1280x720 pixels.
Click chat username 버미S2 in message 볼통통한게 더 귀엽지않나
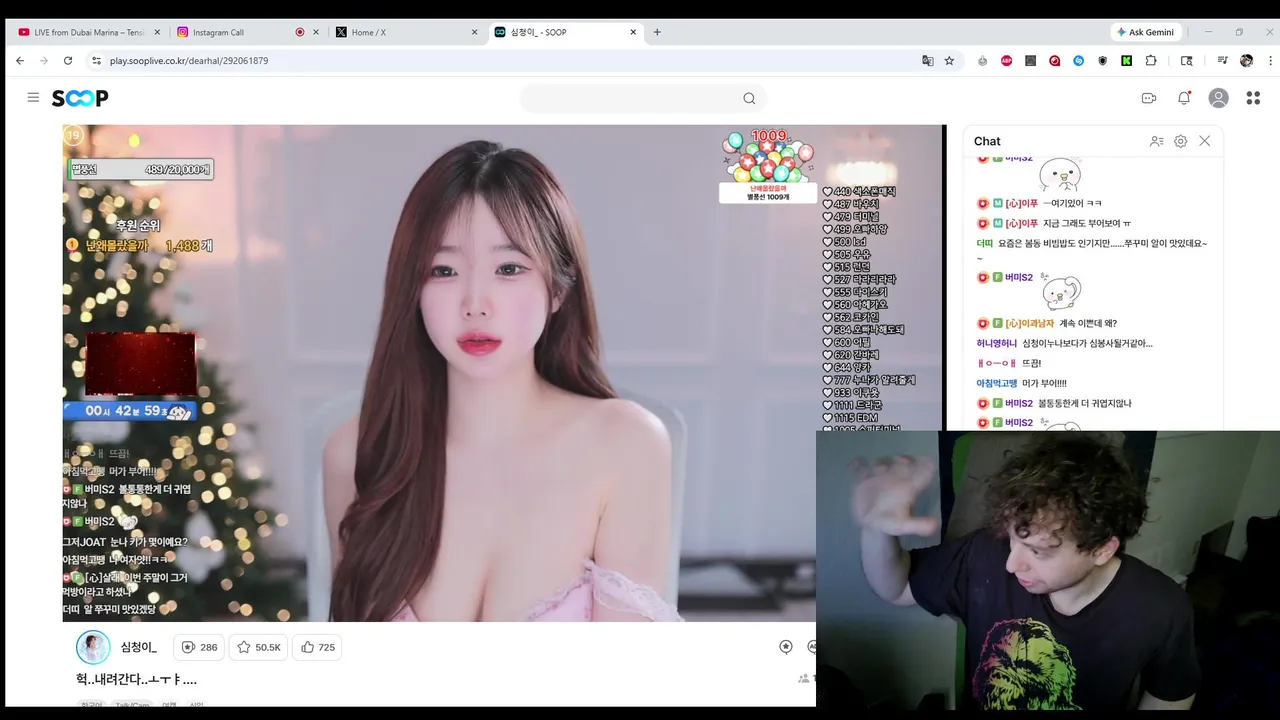coord(1019,403)
